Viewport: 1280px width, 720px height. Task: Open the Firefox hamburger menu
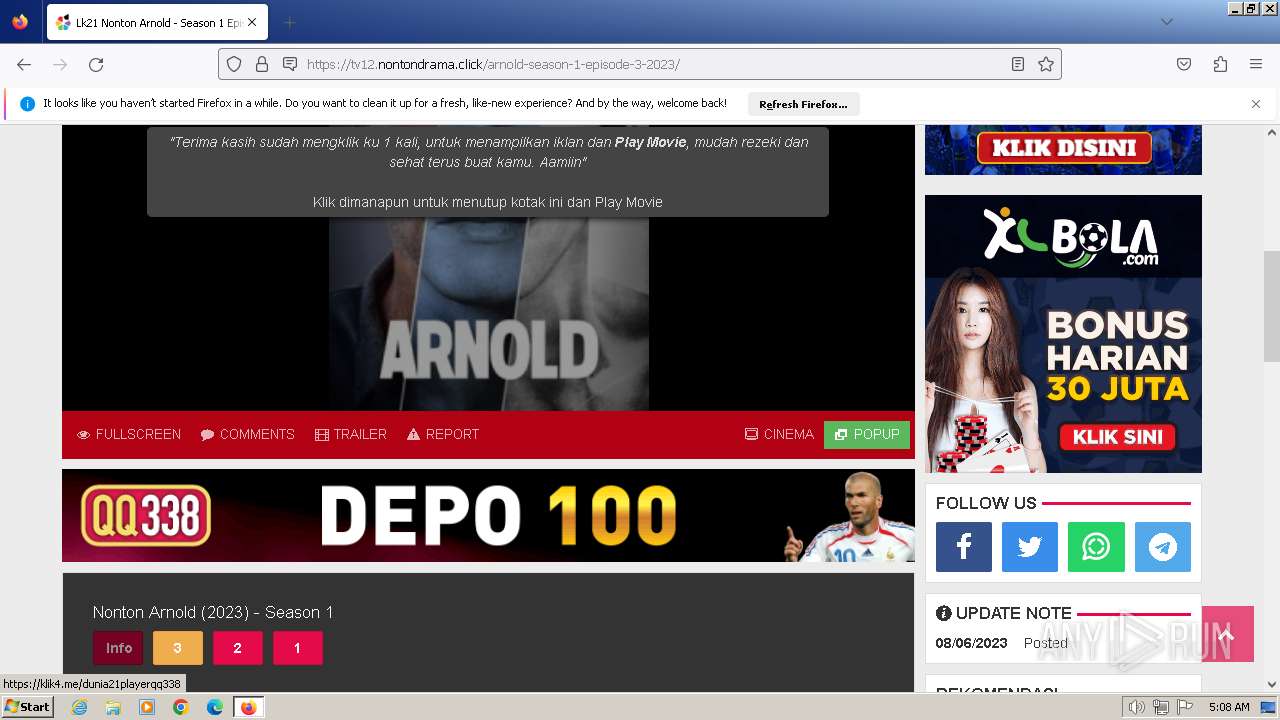[x=1256, y=64]
